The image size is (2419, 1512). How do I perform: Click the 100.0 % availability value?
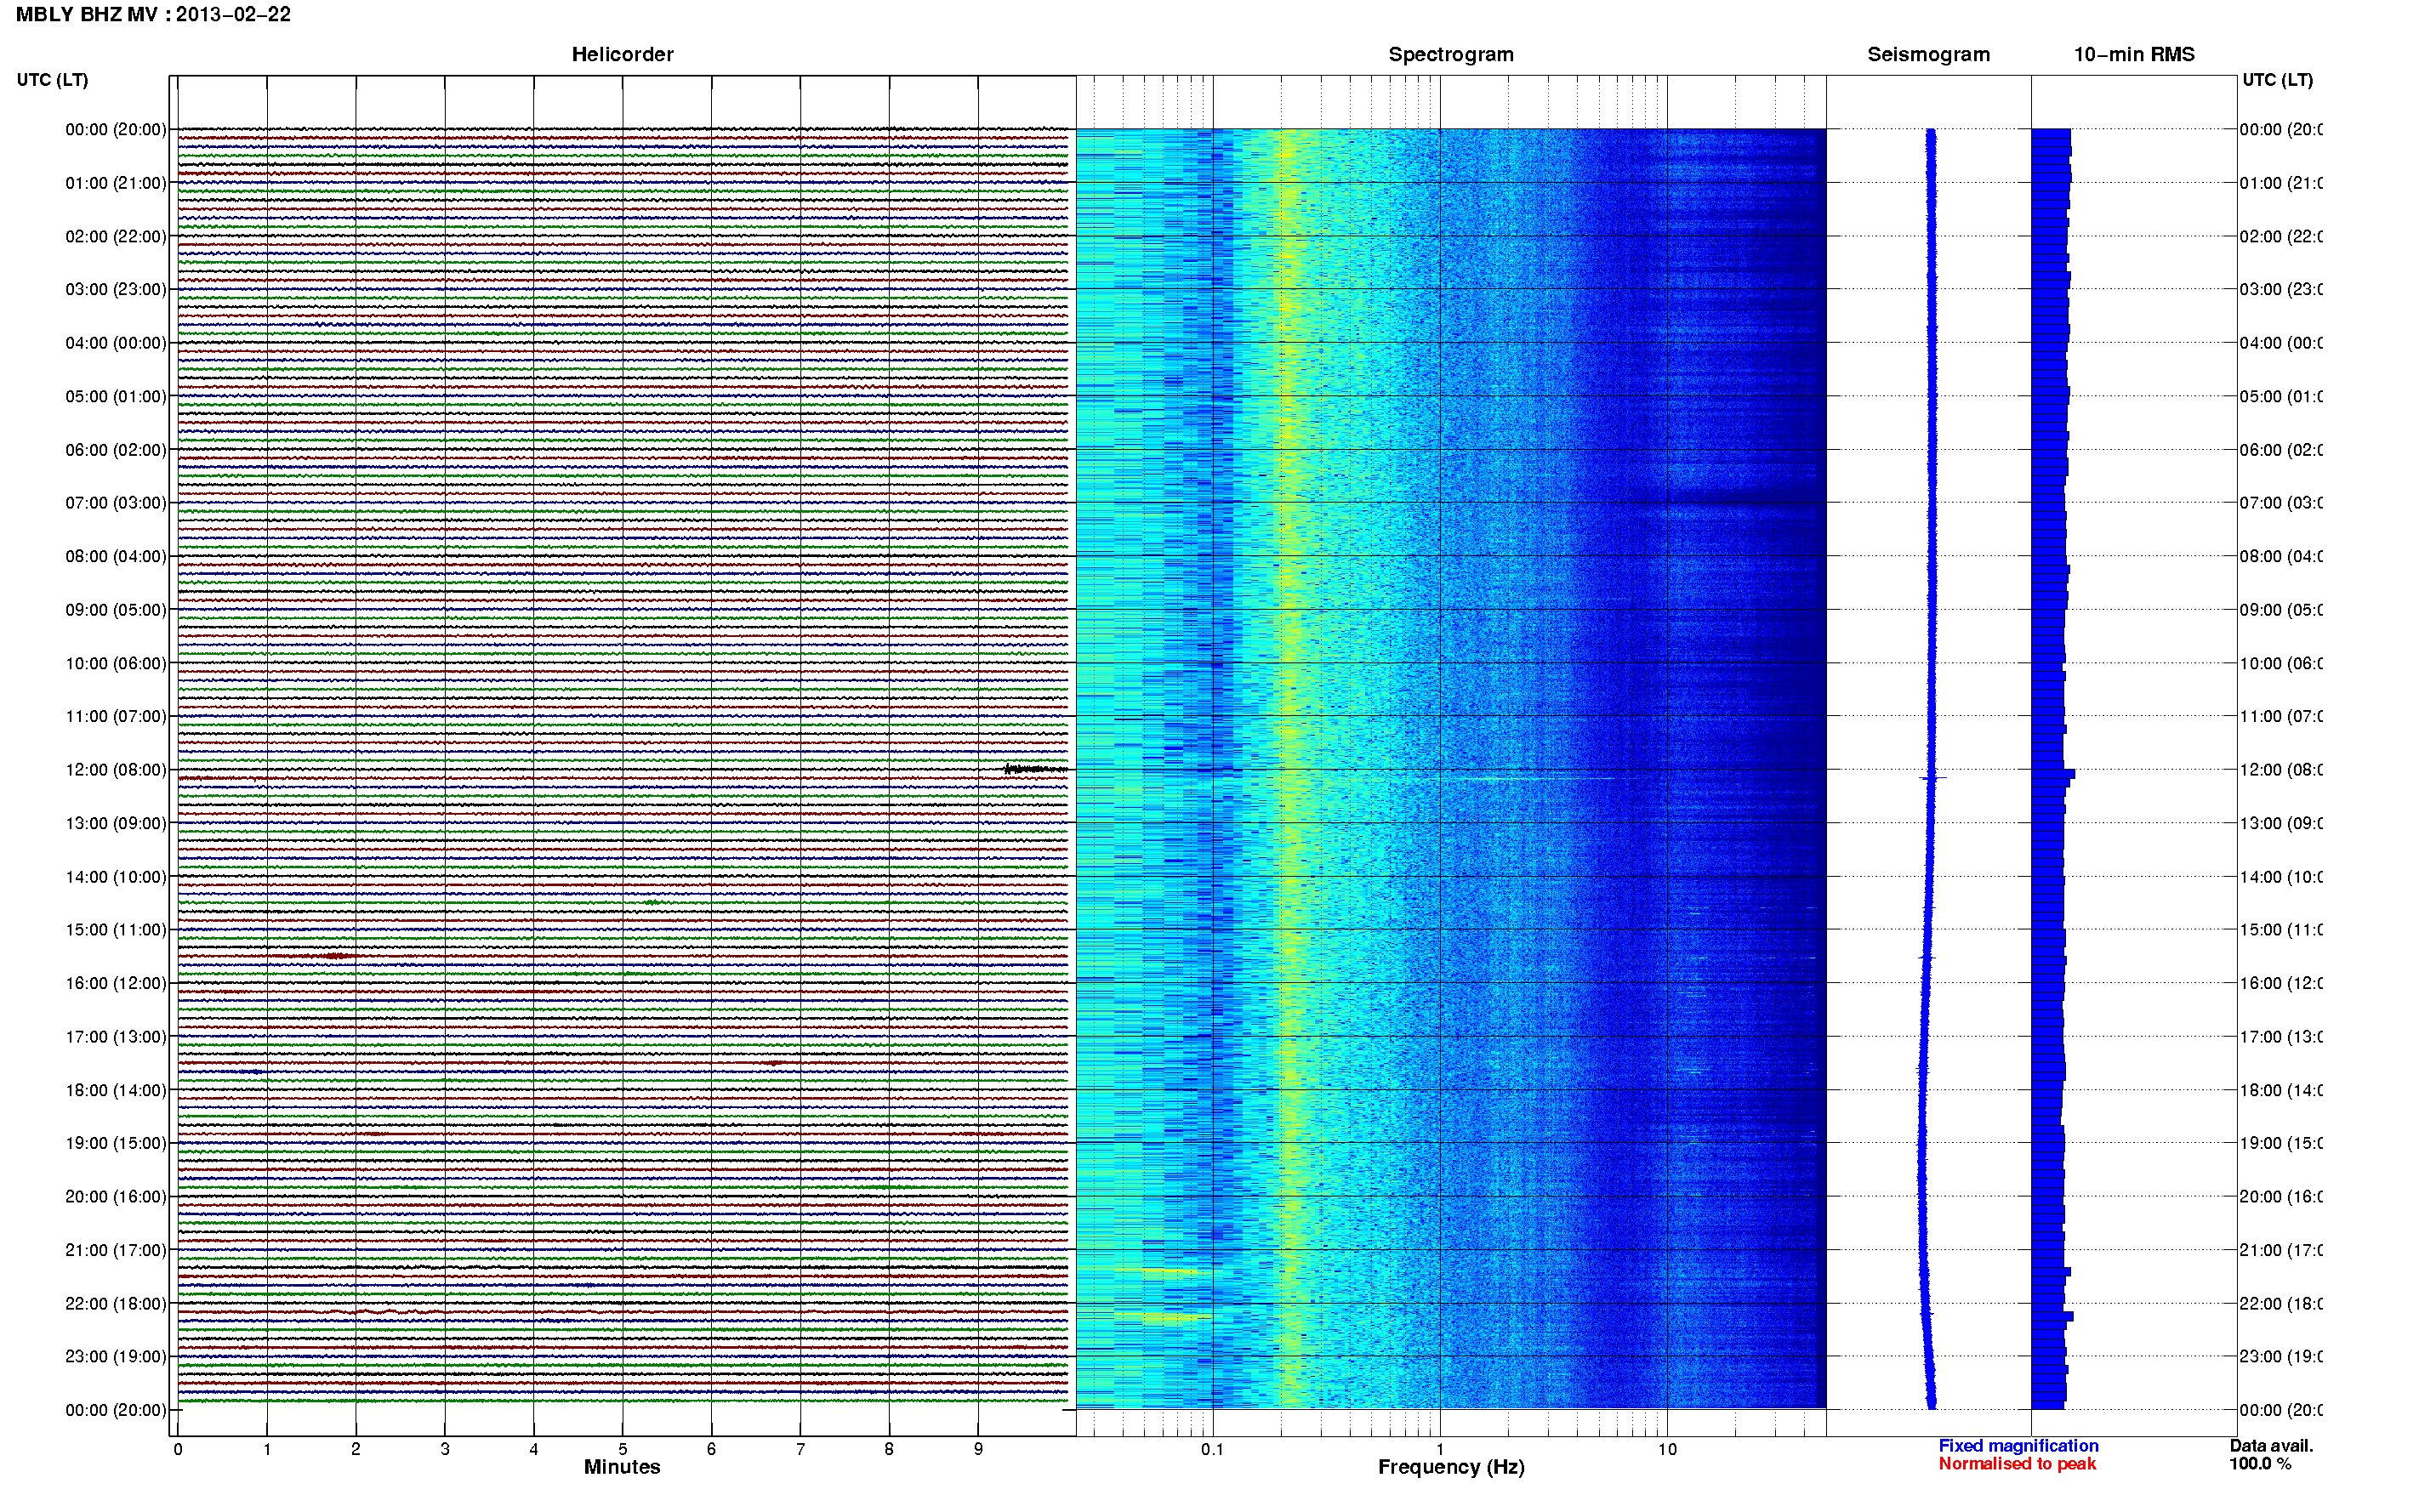coord(2260,1464)
